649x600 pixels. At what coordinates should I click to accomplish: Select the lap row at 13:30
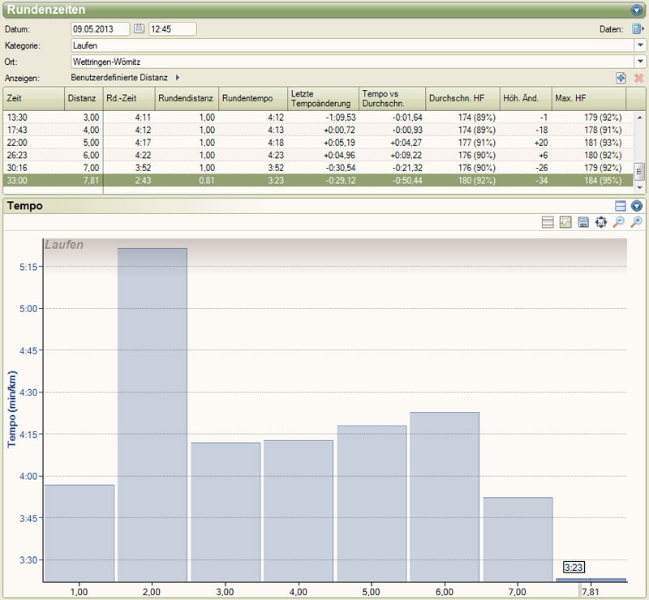click(318, 118)
